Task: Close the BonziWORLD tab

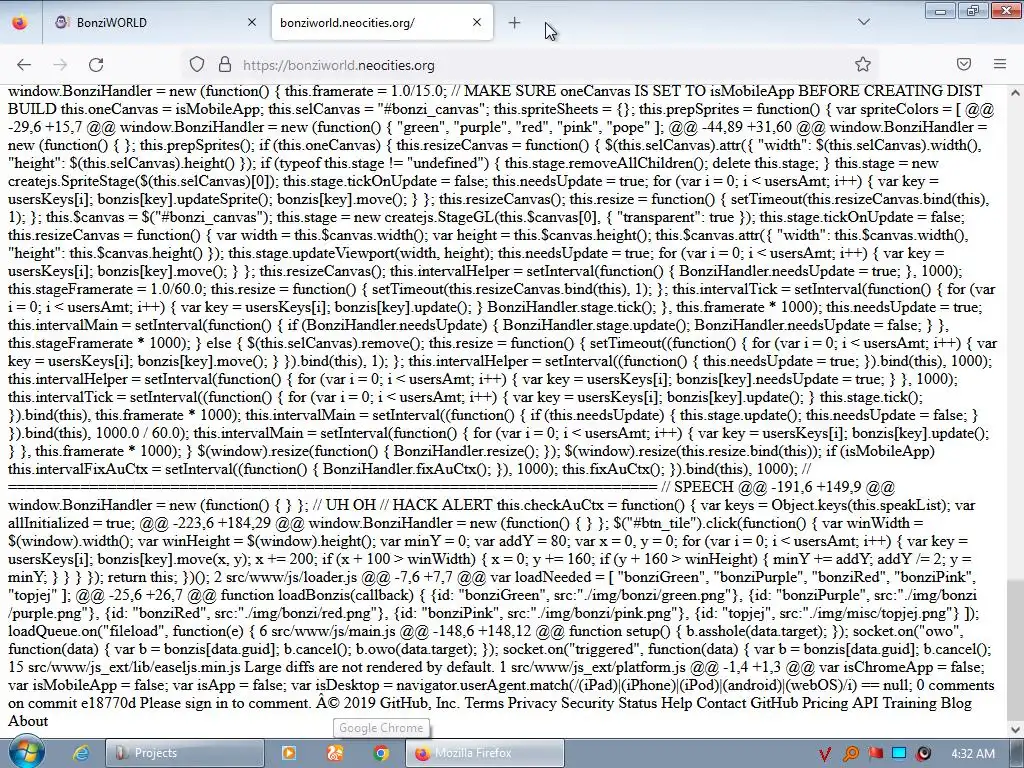Action: pos(252,22)
